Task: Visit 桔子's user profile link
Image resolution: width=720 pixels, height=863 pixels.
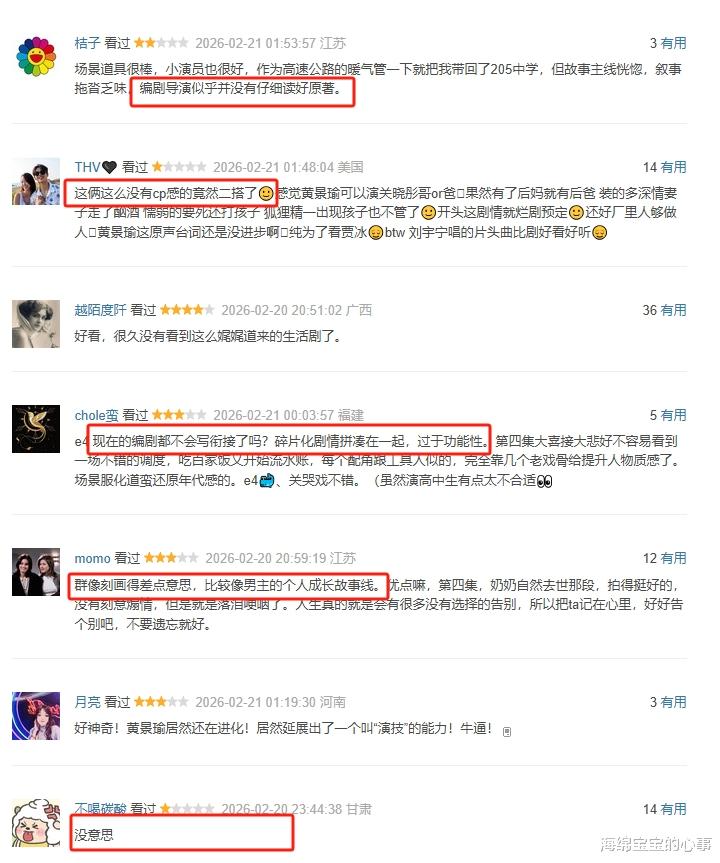Action: pyautogui.click(x=88, y=43)
